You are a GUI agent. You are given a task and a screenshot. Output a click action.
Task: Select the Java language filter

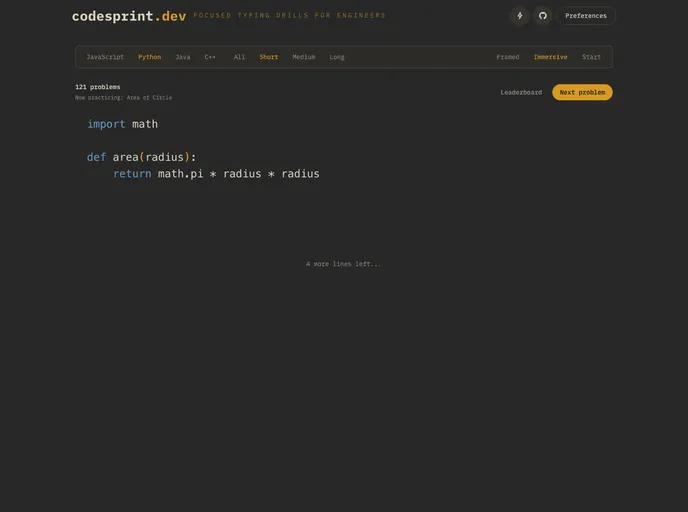click(x=183, y=57)
